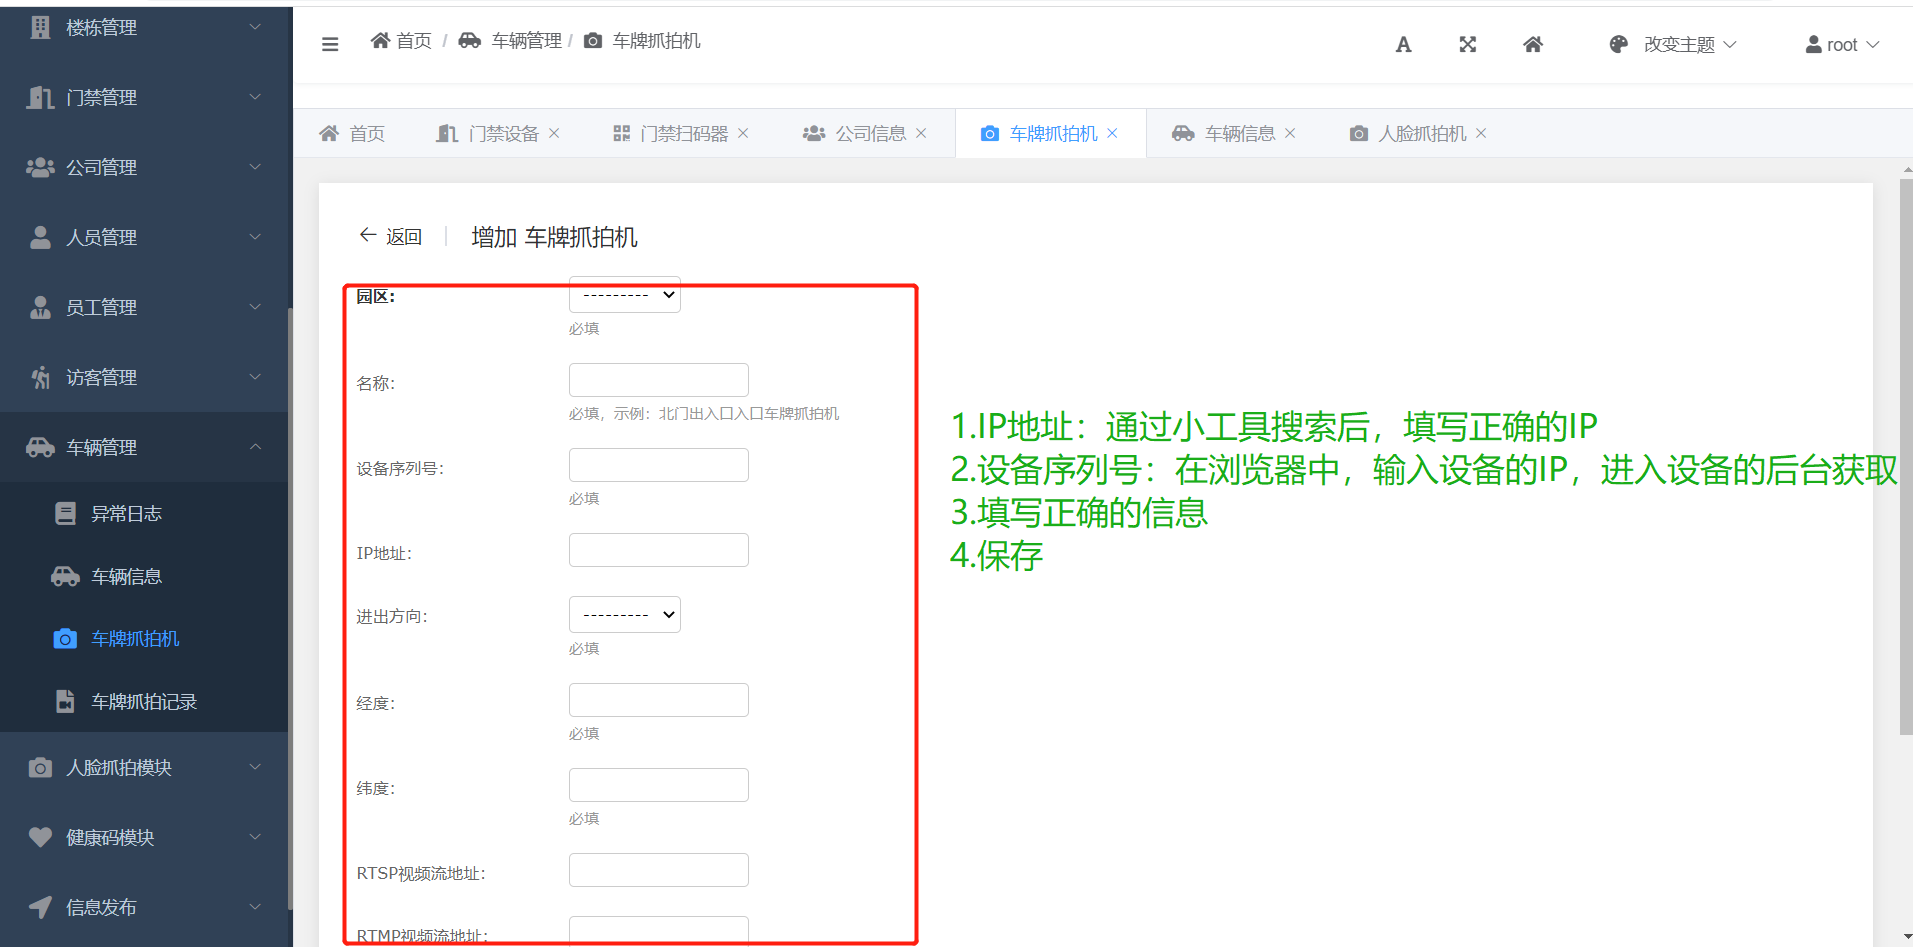Toggle fullscreen with the expand icon

[x=1467, y=45]
